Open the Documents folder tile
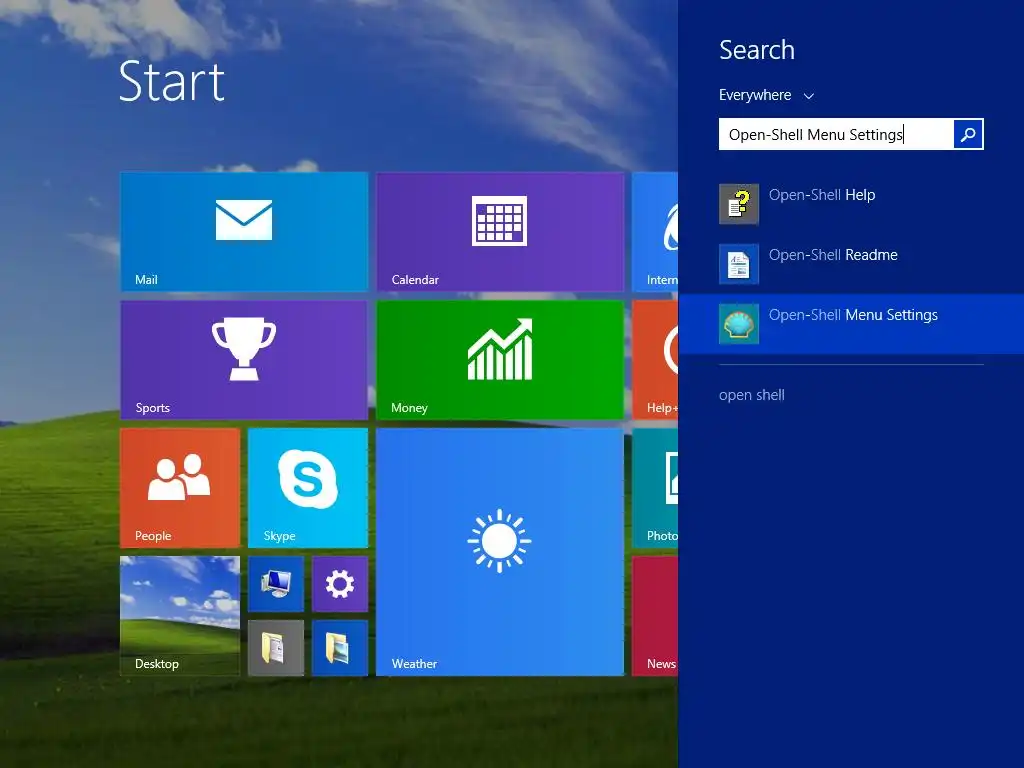1024x768 pixels. [276, 648]
